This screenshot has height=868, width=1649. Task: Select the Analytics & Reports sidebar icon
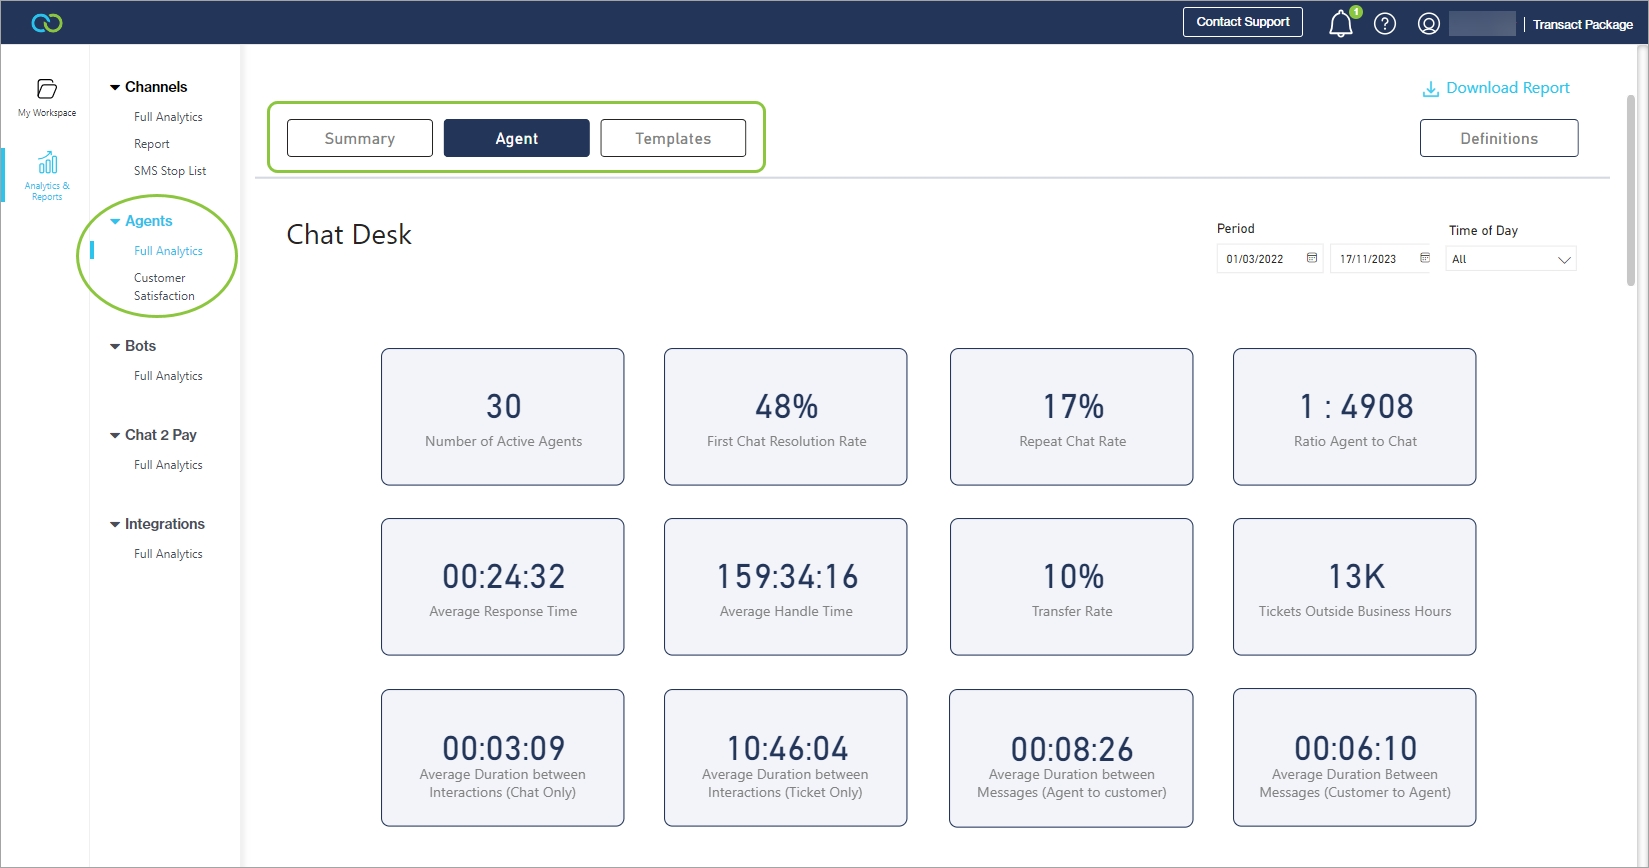click(x=47, y=175)
